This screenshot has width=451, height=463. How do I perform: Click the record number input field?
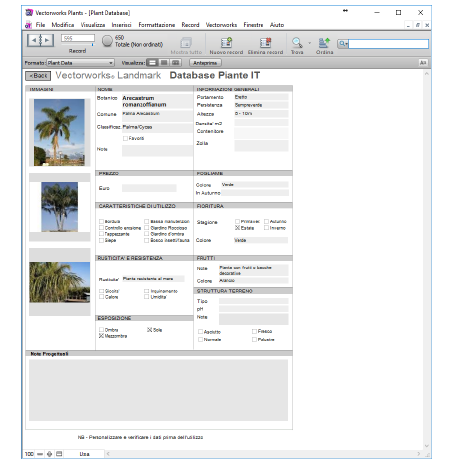78,38
